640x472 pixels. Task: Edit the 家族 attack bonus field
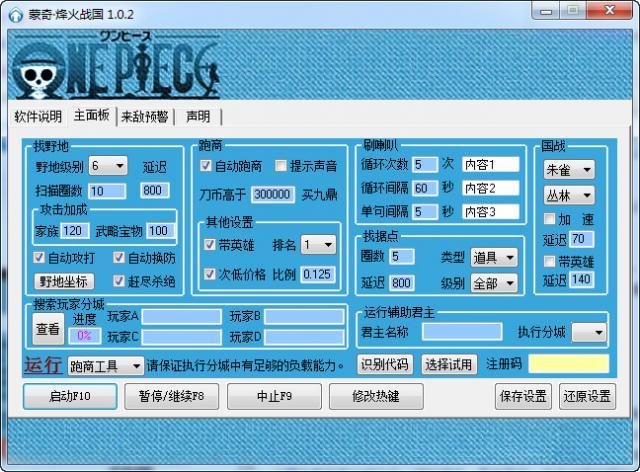pyautogui.click(x=75, y=231)
